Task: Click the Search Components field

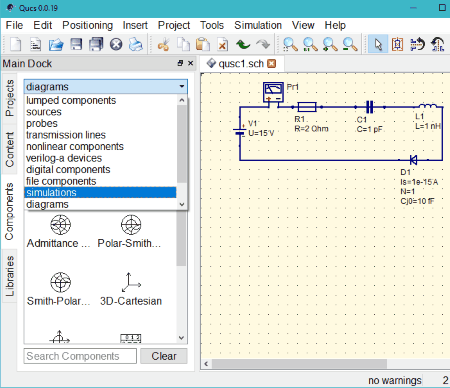Action: pyautogui.click(x=80, y=356)
